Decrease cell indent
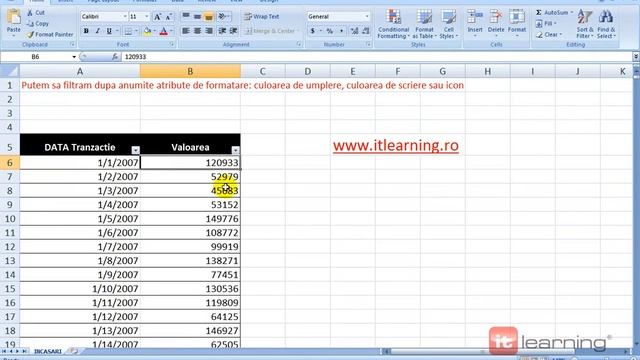Screen dimensions: 640x360 [222, 31]
